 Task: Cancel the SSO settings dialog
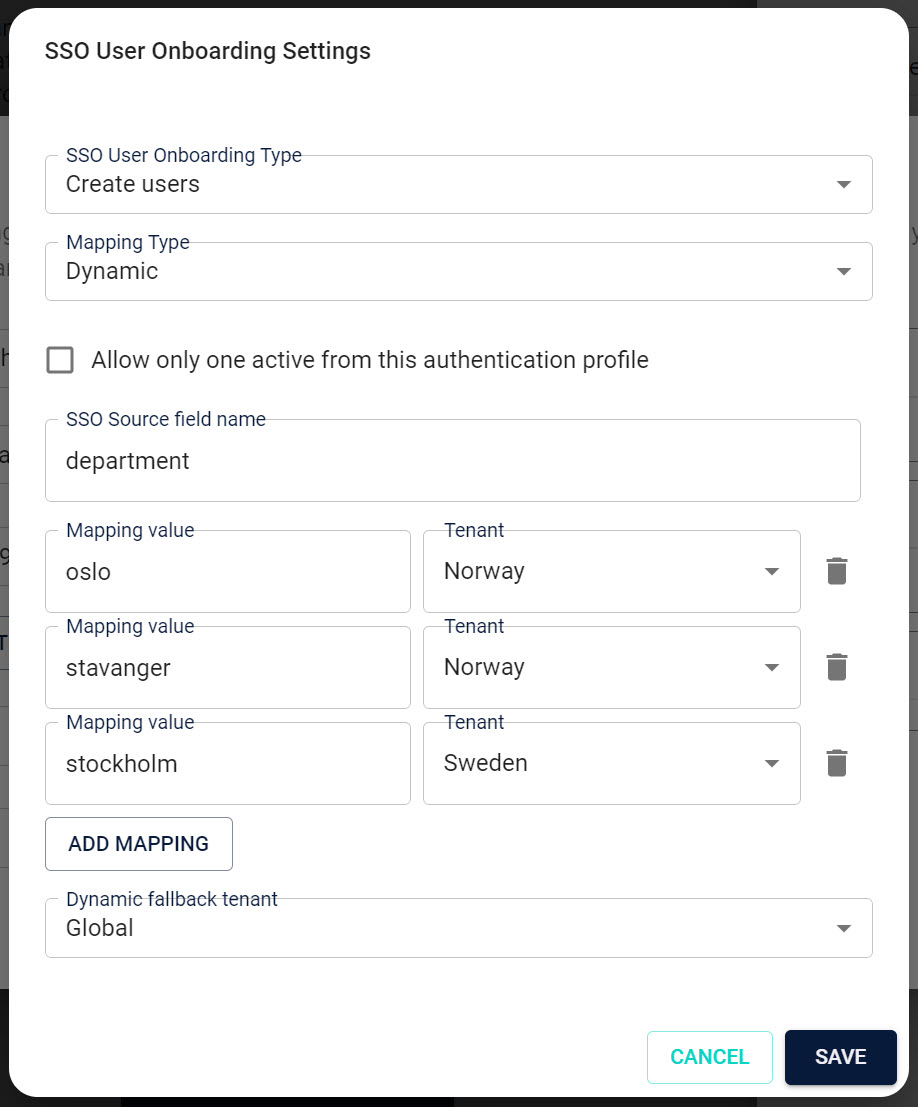tap(710, 1057)
